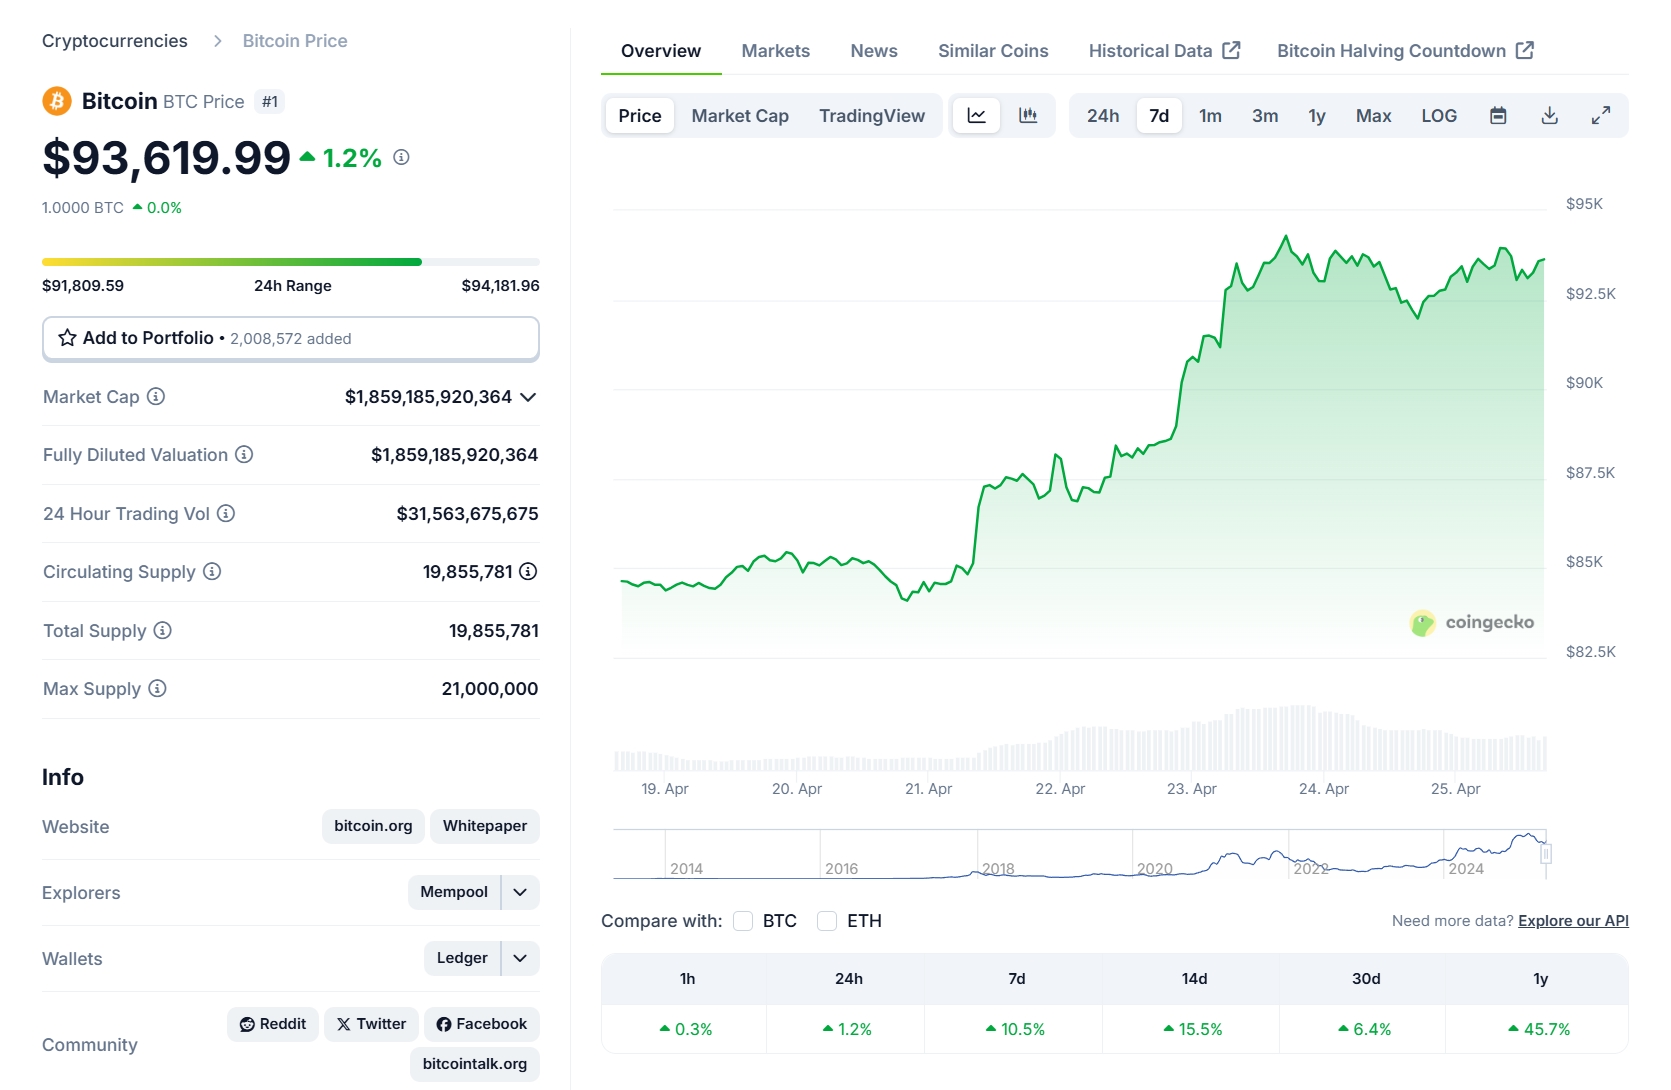The height and width of the screenshot is (1090, 1671).
Task: Open the Whitepaper link
Action: [x=485, y=826]
